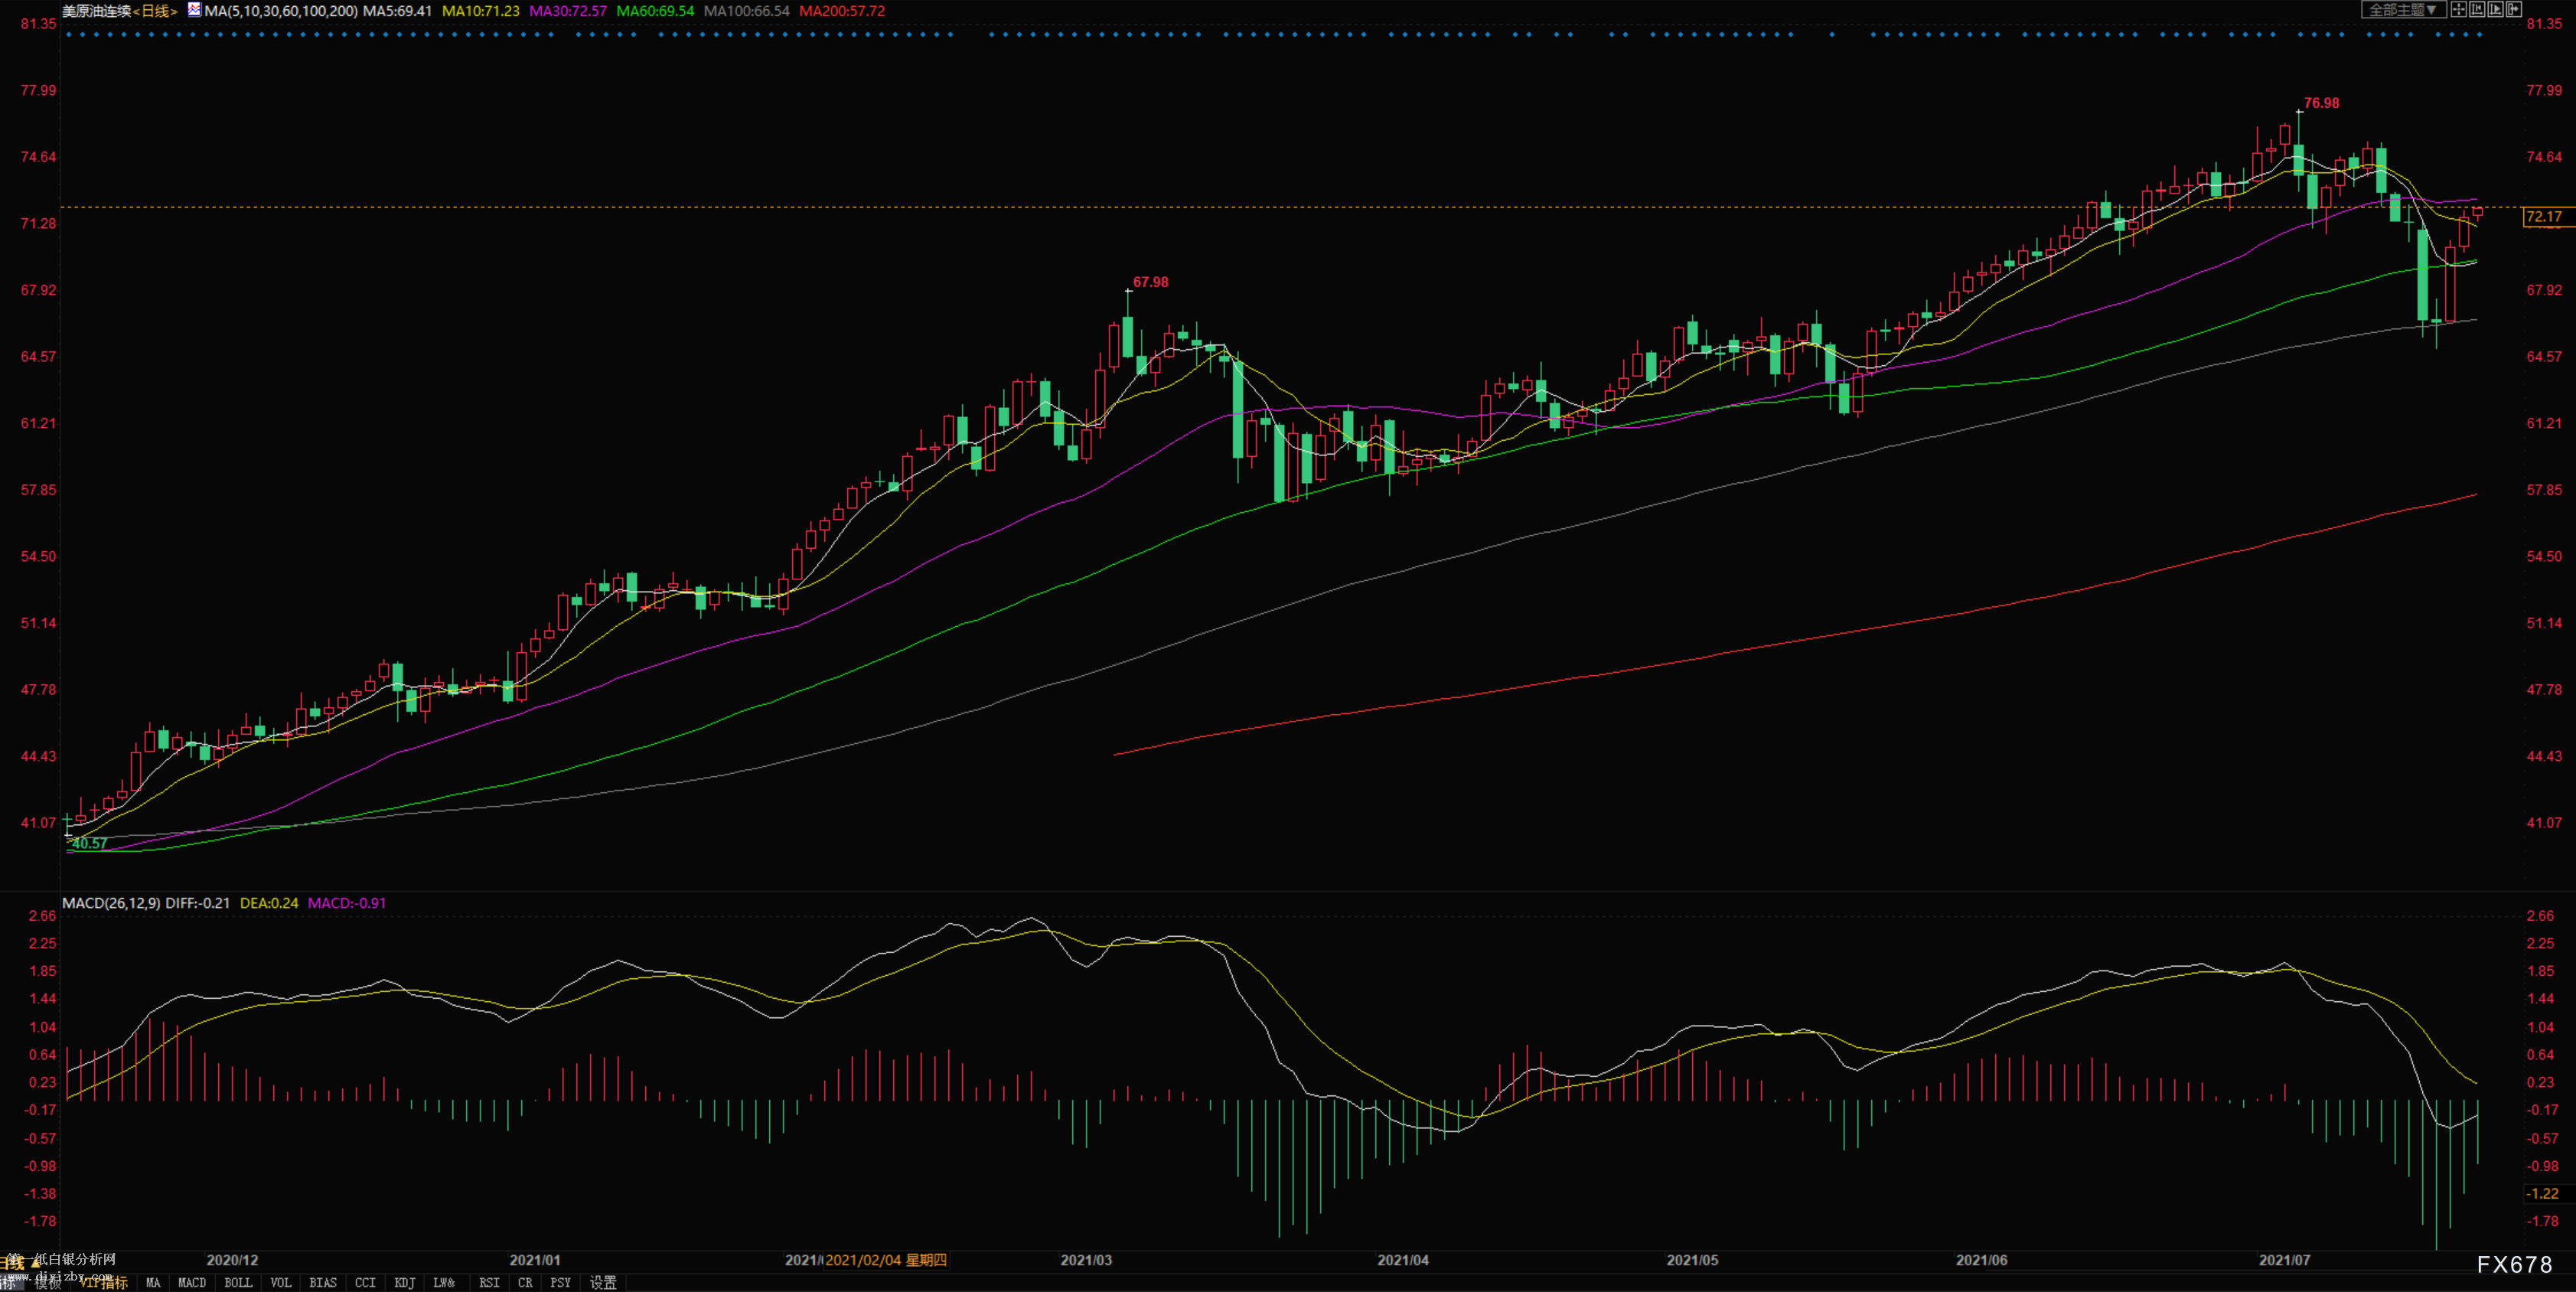Click the MA30 purple value label
The width and height of the screenshot is (2576, 1292).
(568, 11)
